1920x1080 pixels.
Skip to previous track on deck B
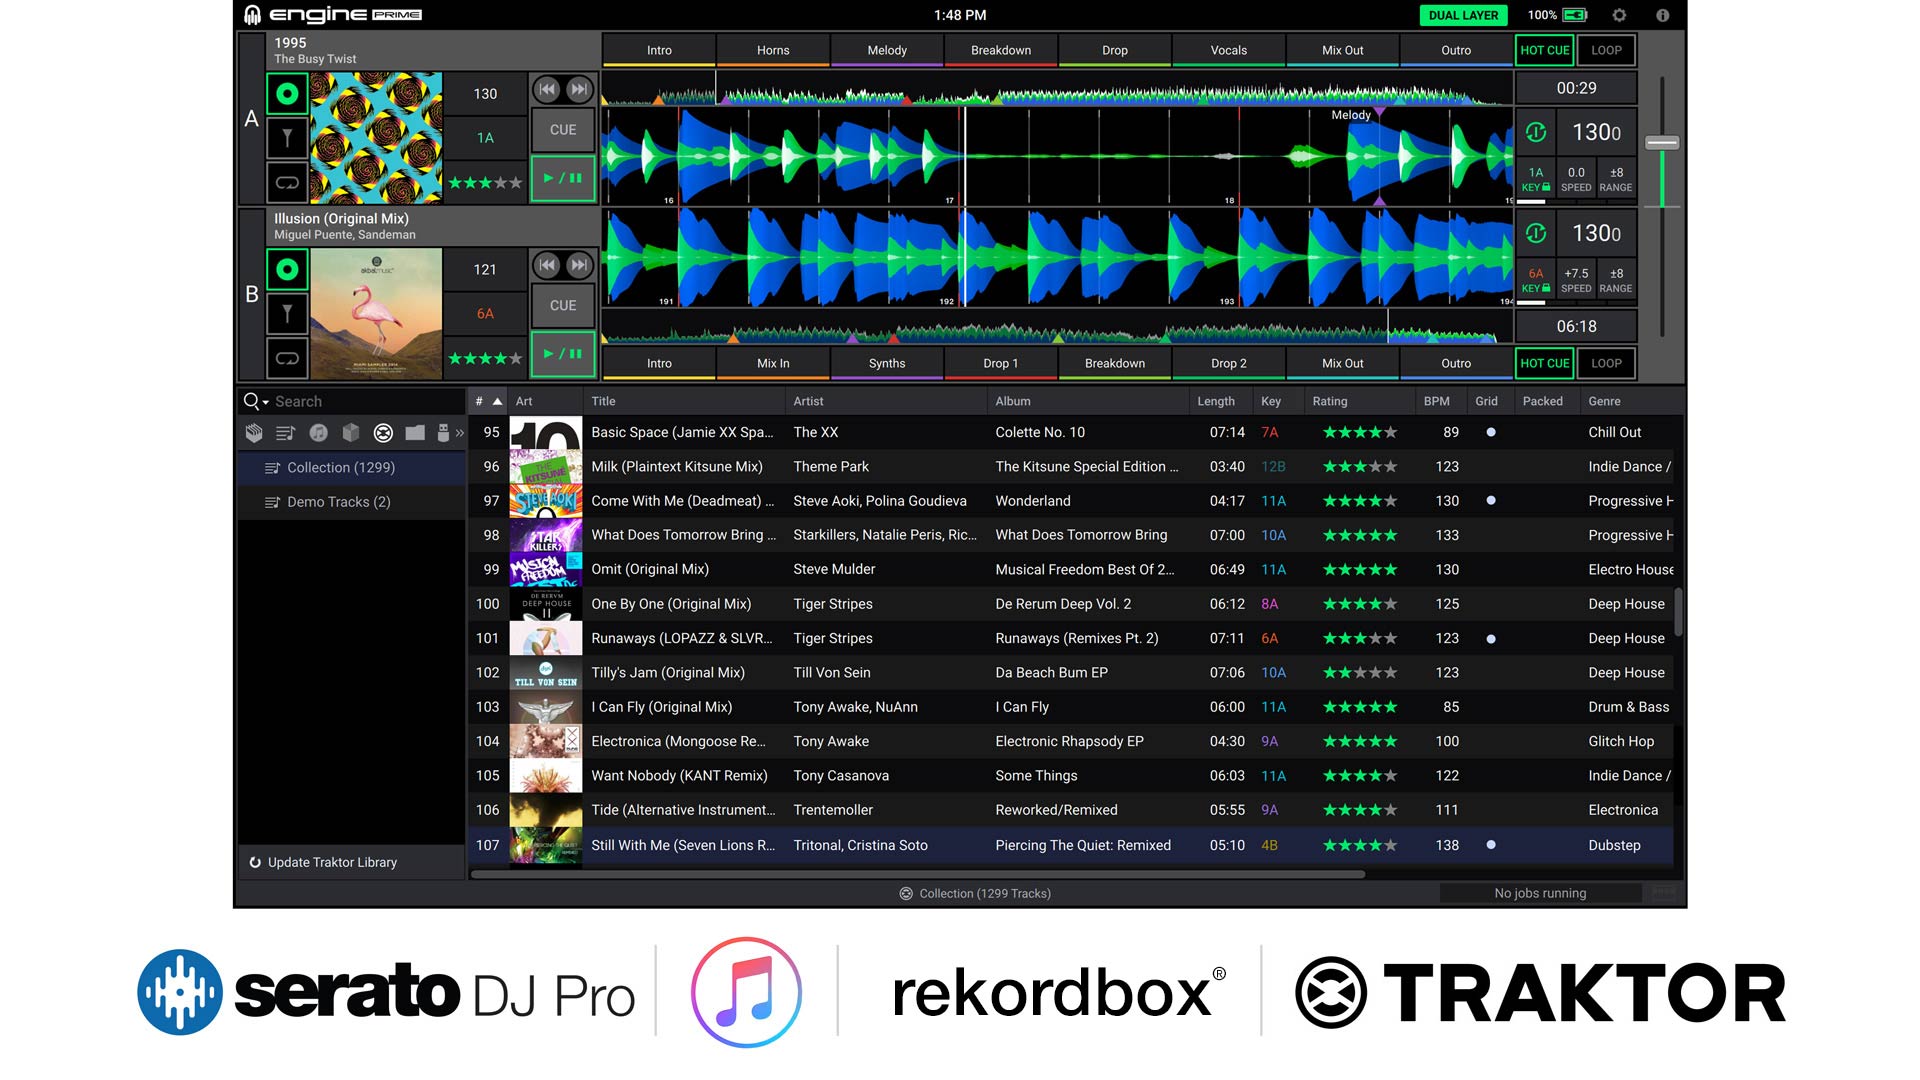547,265
